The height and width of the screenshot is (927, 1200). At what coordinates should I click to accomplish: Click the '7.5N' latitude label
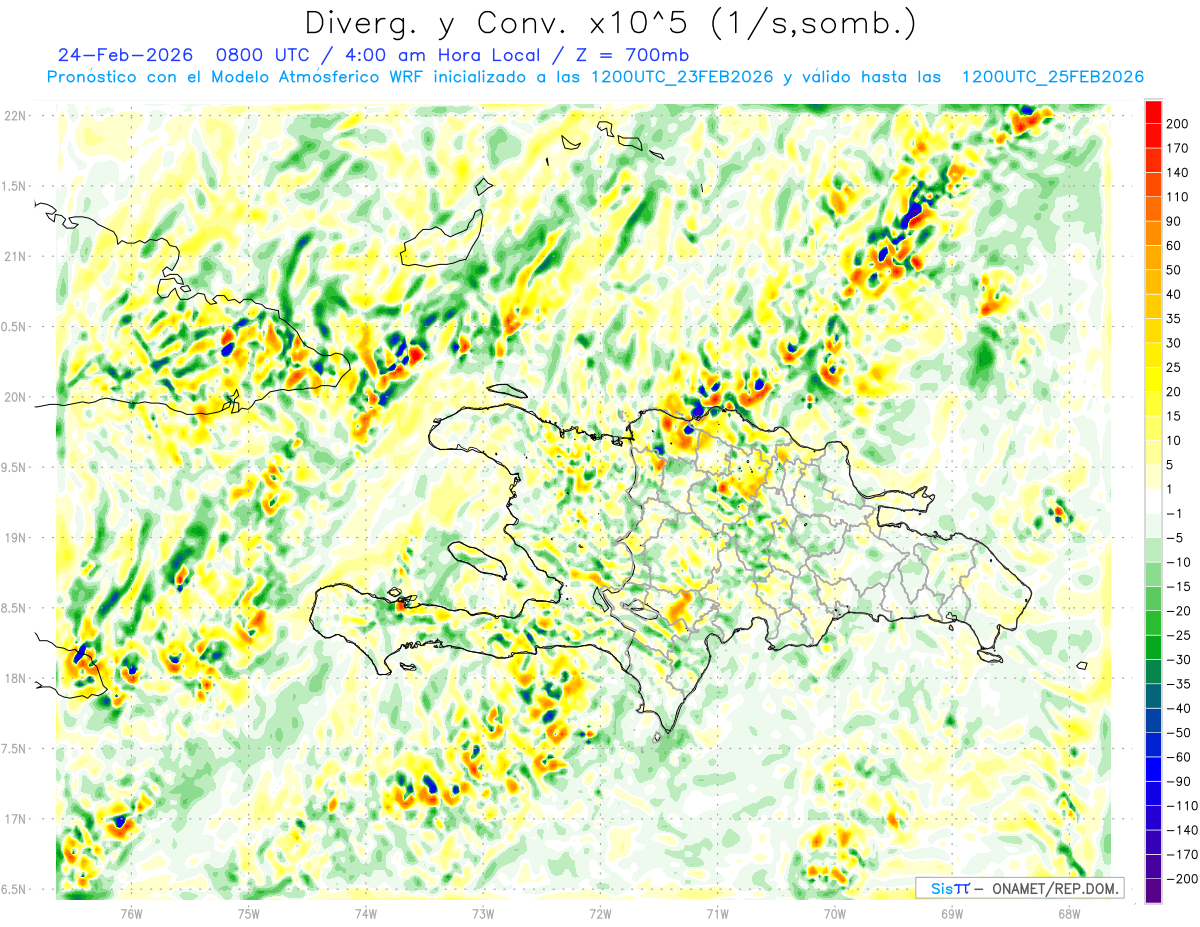tap(15, 749)
